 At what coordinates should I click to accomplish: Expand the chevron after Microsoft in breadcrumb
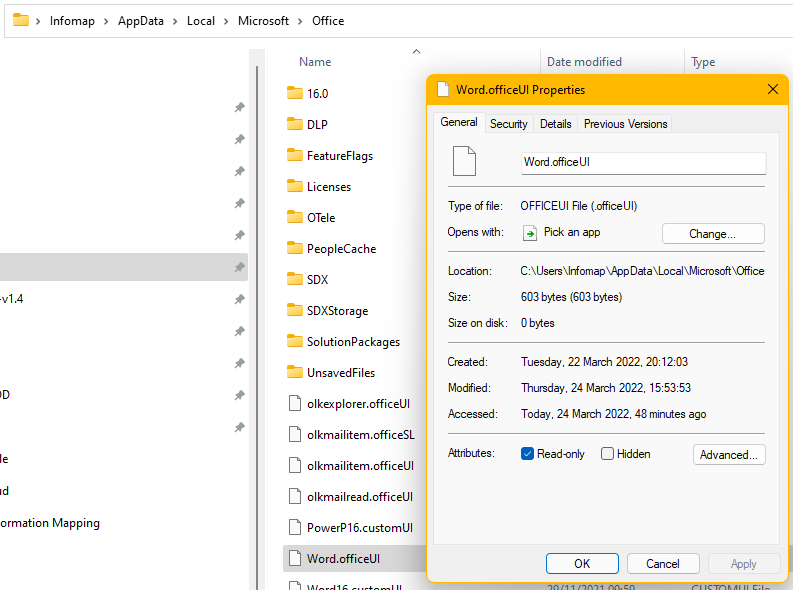(300, 21)
